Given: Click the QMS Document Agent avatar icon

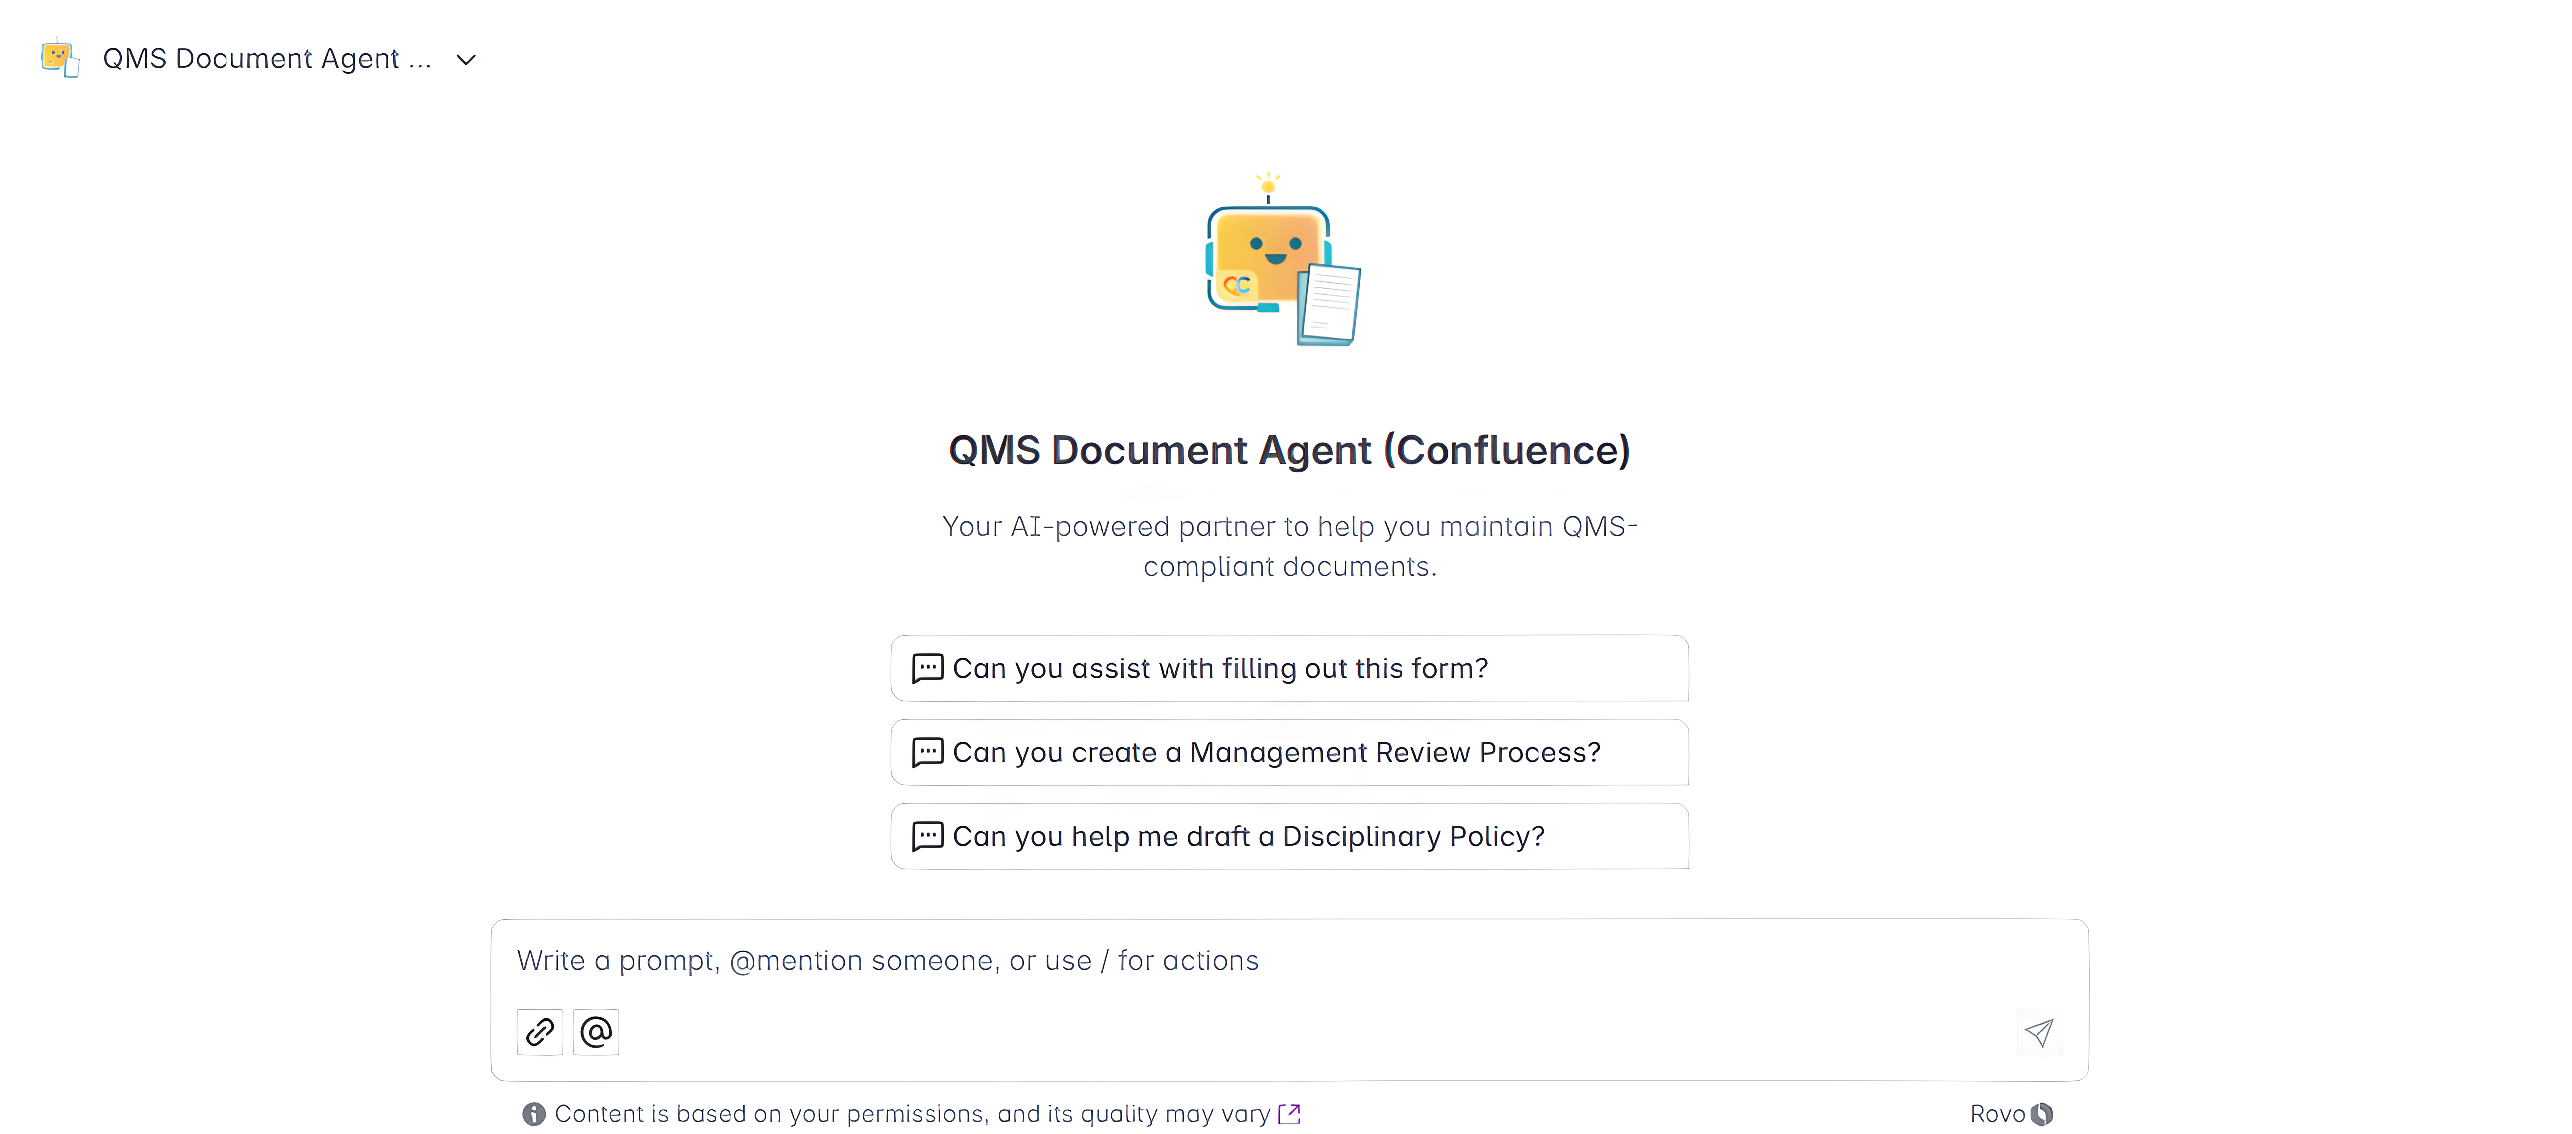Looking at the screenshot, I should coord(59,58).
